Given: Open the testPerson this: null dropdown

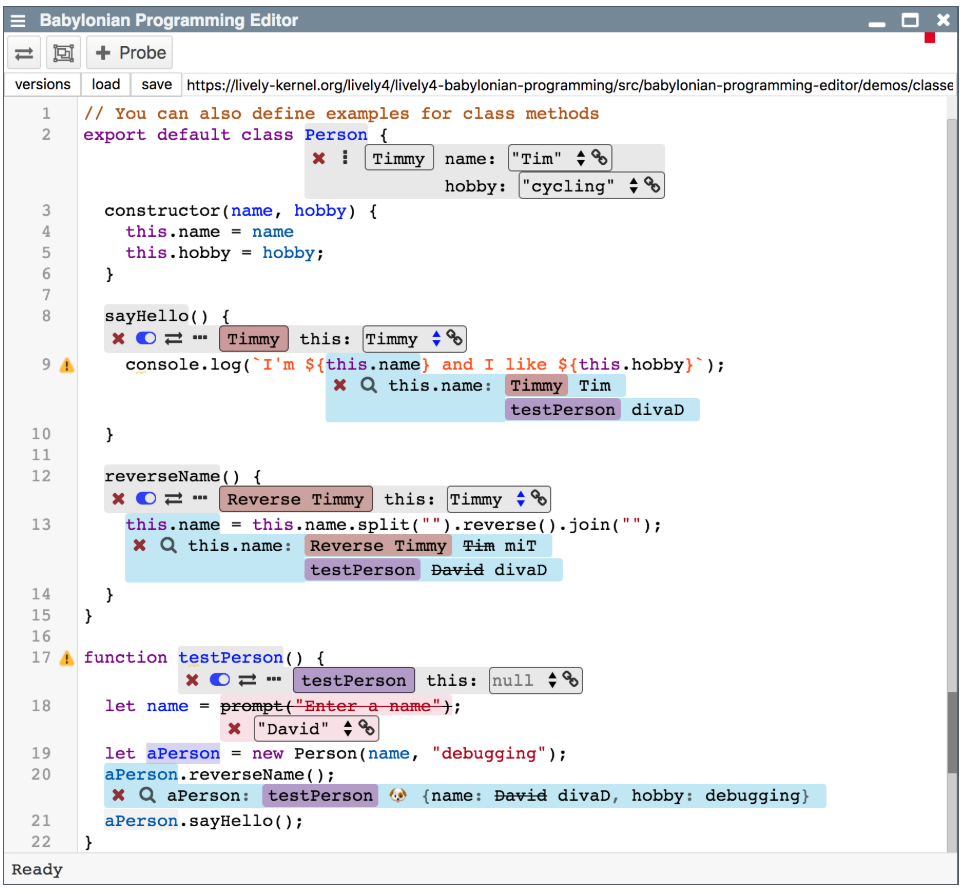Looking at the screenshot, I should 553,680.
